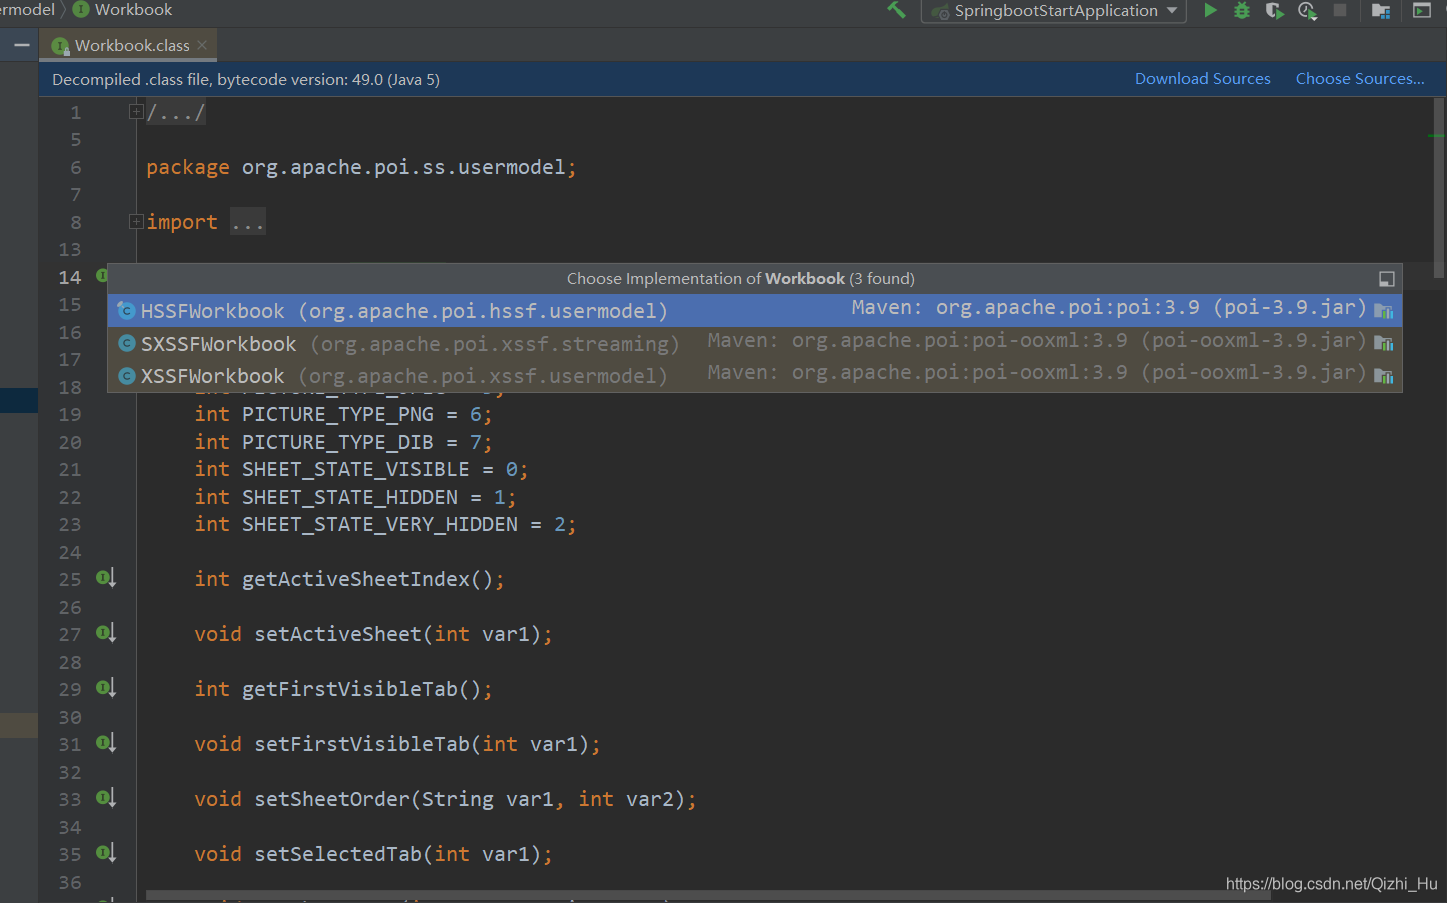Open the SpringbootStartApplication run configuration dropdown

[1054, 11]
